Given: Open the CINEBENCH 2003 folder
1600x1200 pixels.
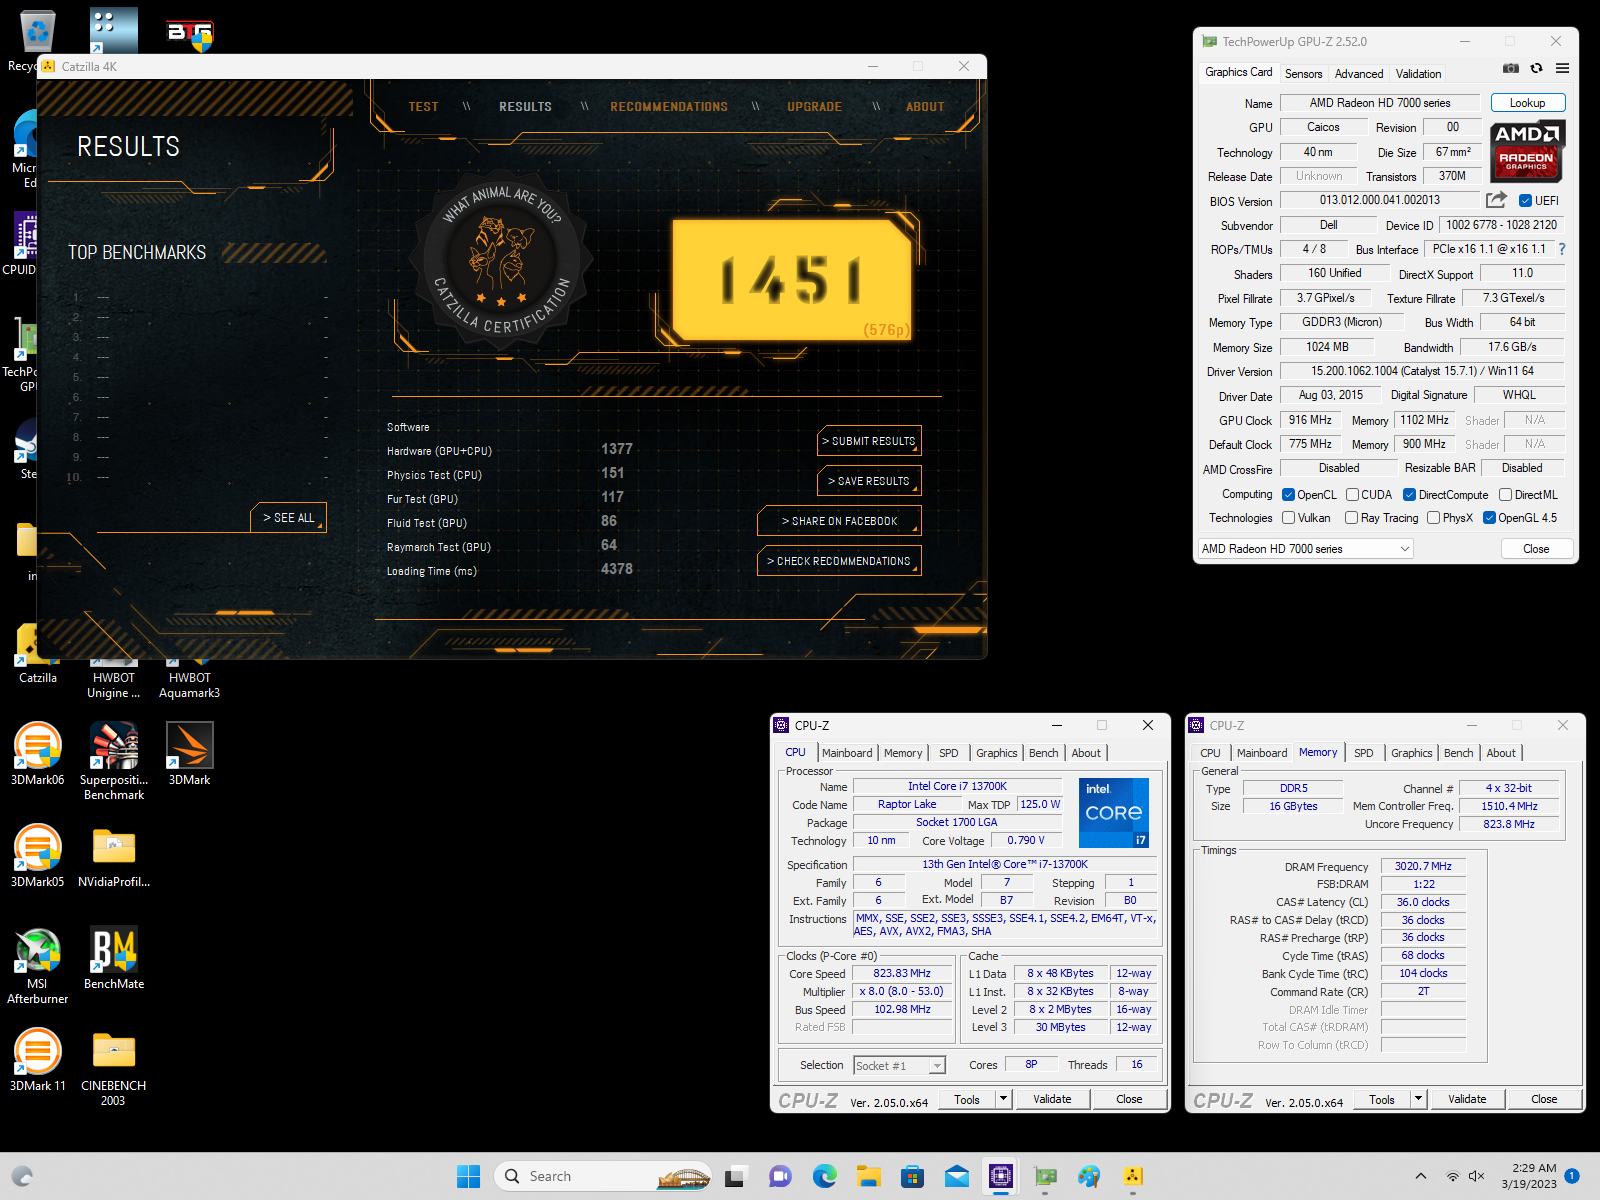Looking at the screenshot, I should [114, 1067].
